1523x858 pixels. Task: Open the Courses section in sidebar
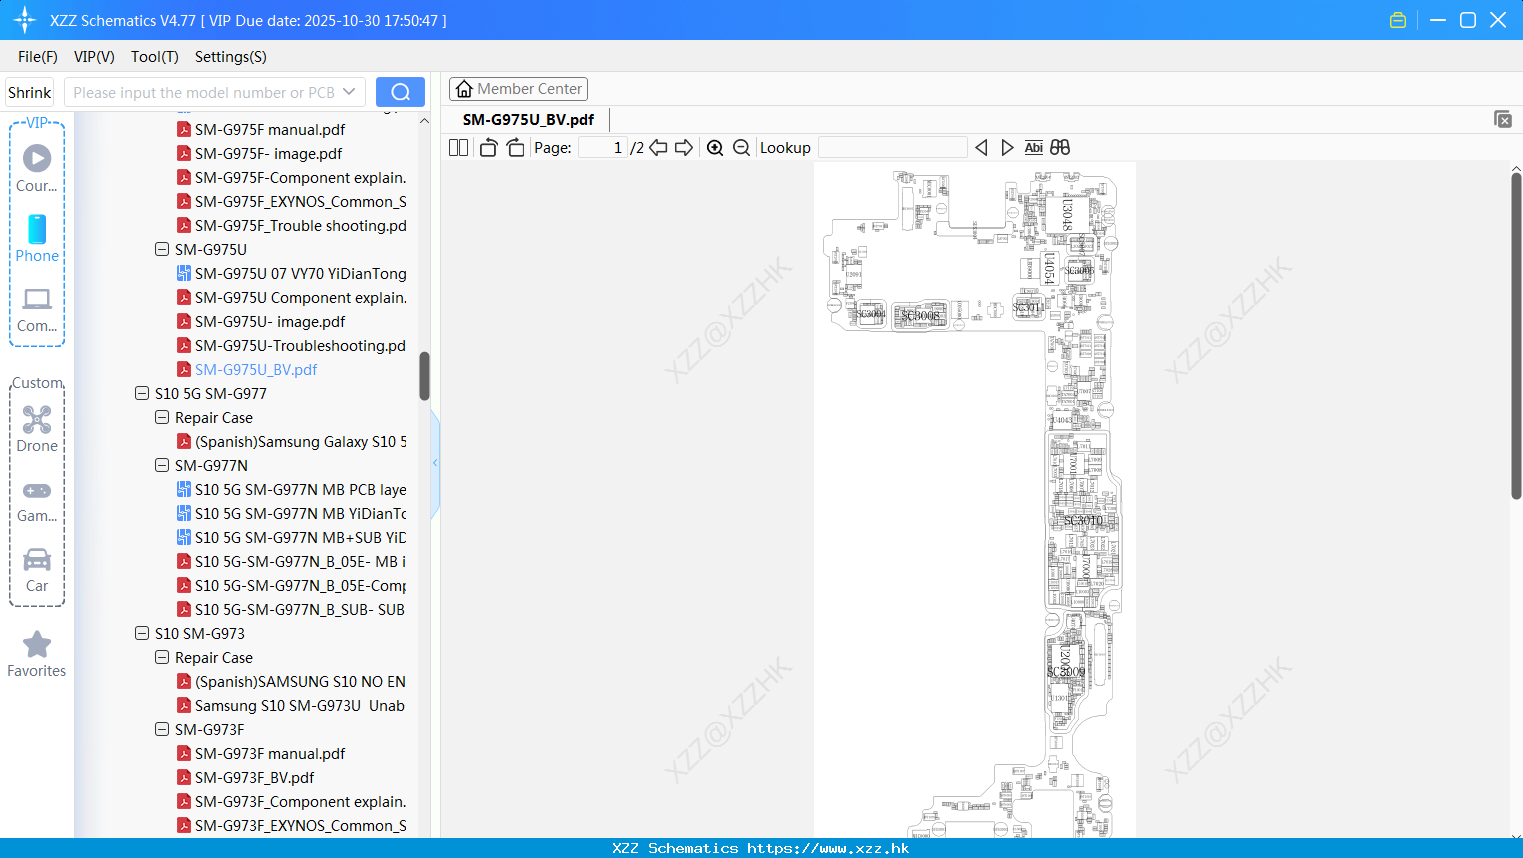[37, 168]
